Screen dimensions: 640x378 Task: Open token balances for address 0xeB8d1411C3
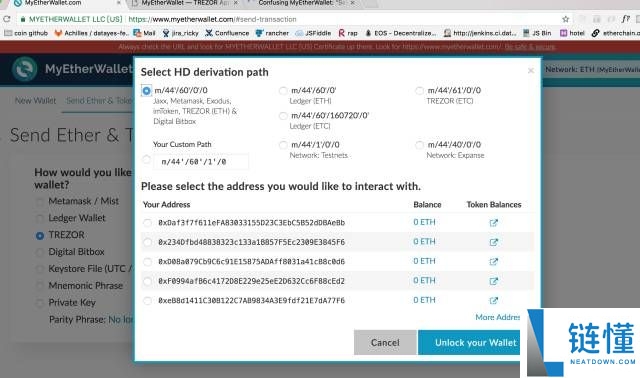[x=493, y=301]
